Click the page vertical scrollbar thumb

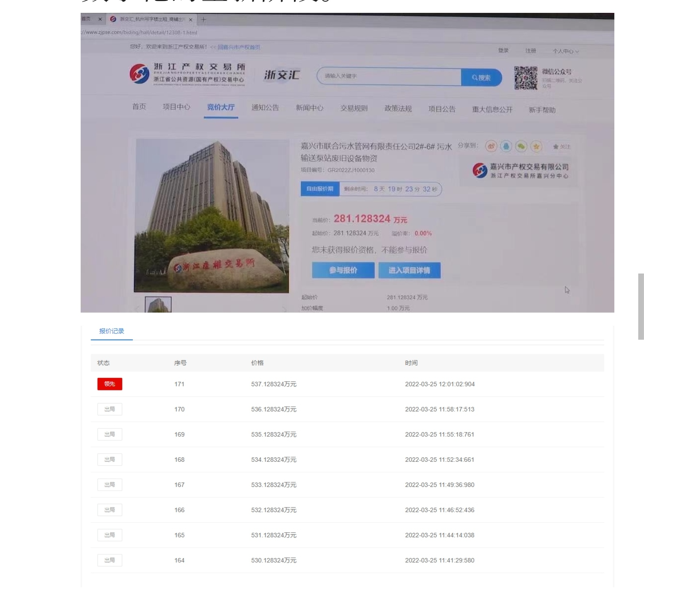point(641,306)
